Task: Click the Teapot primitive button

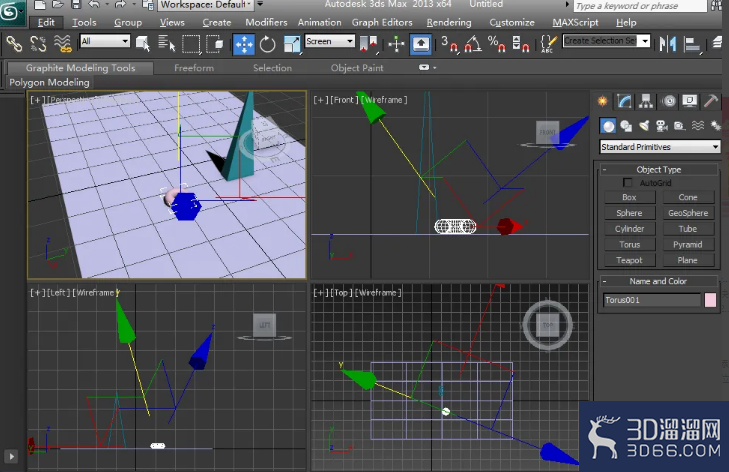Action: click(630, 260)
